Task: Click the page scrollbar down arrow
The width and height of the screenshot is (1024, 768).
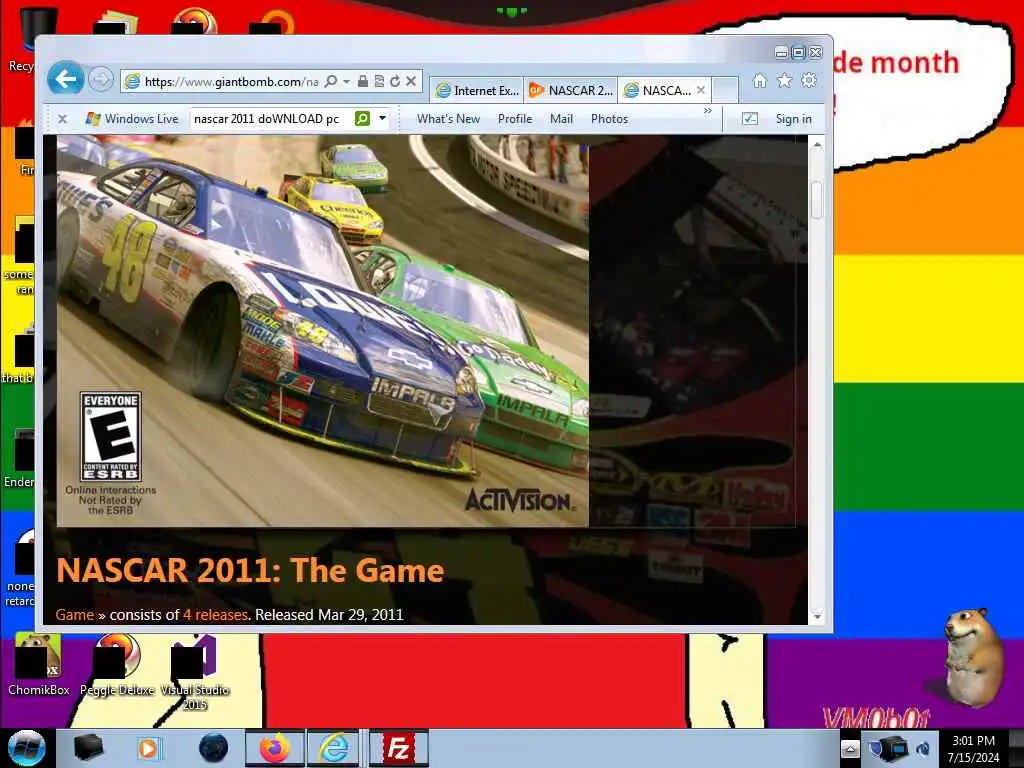Action: [x=817, y=616]
